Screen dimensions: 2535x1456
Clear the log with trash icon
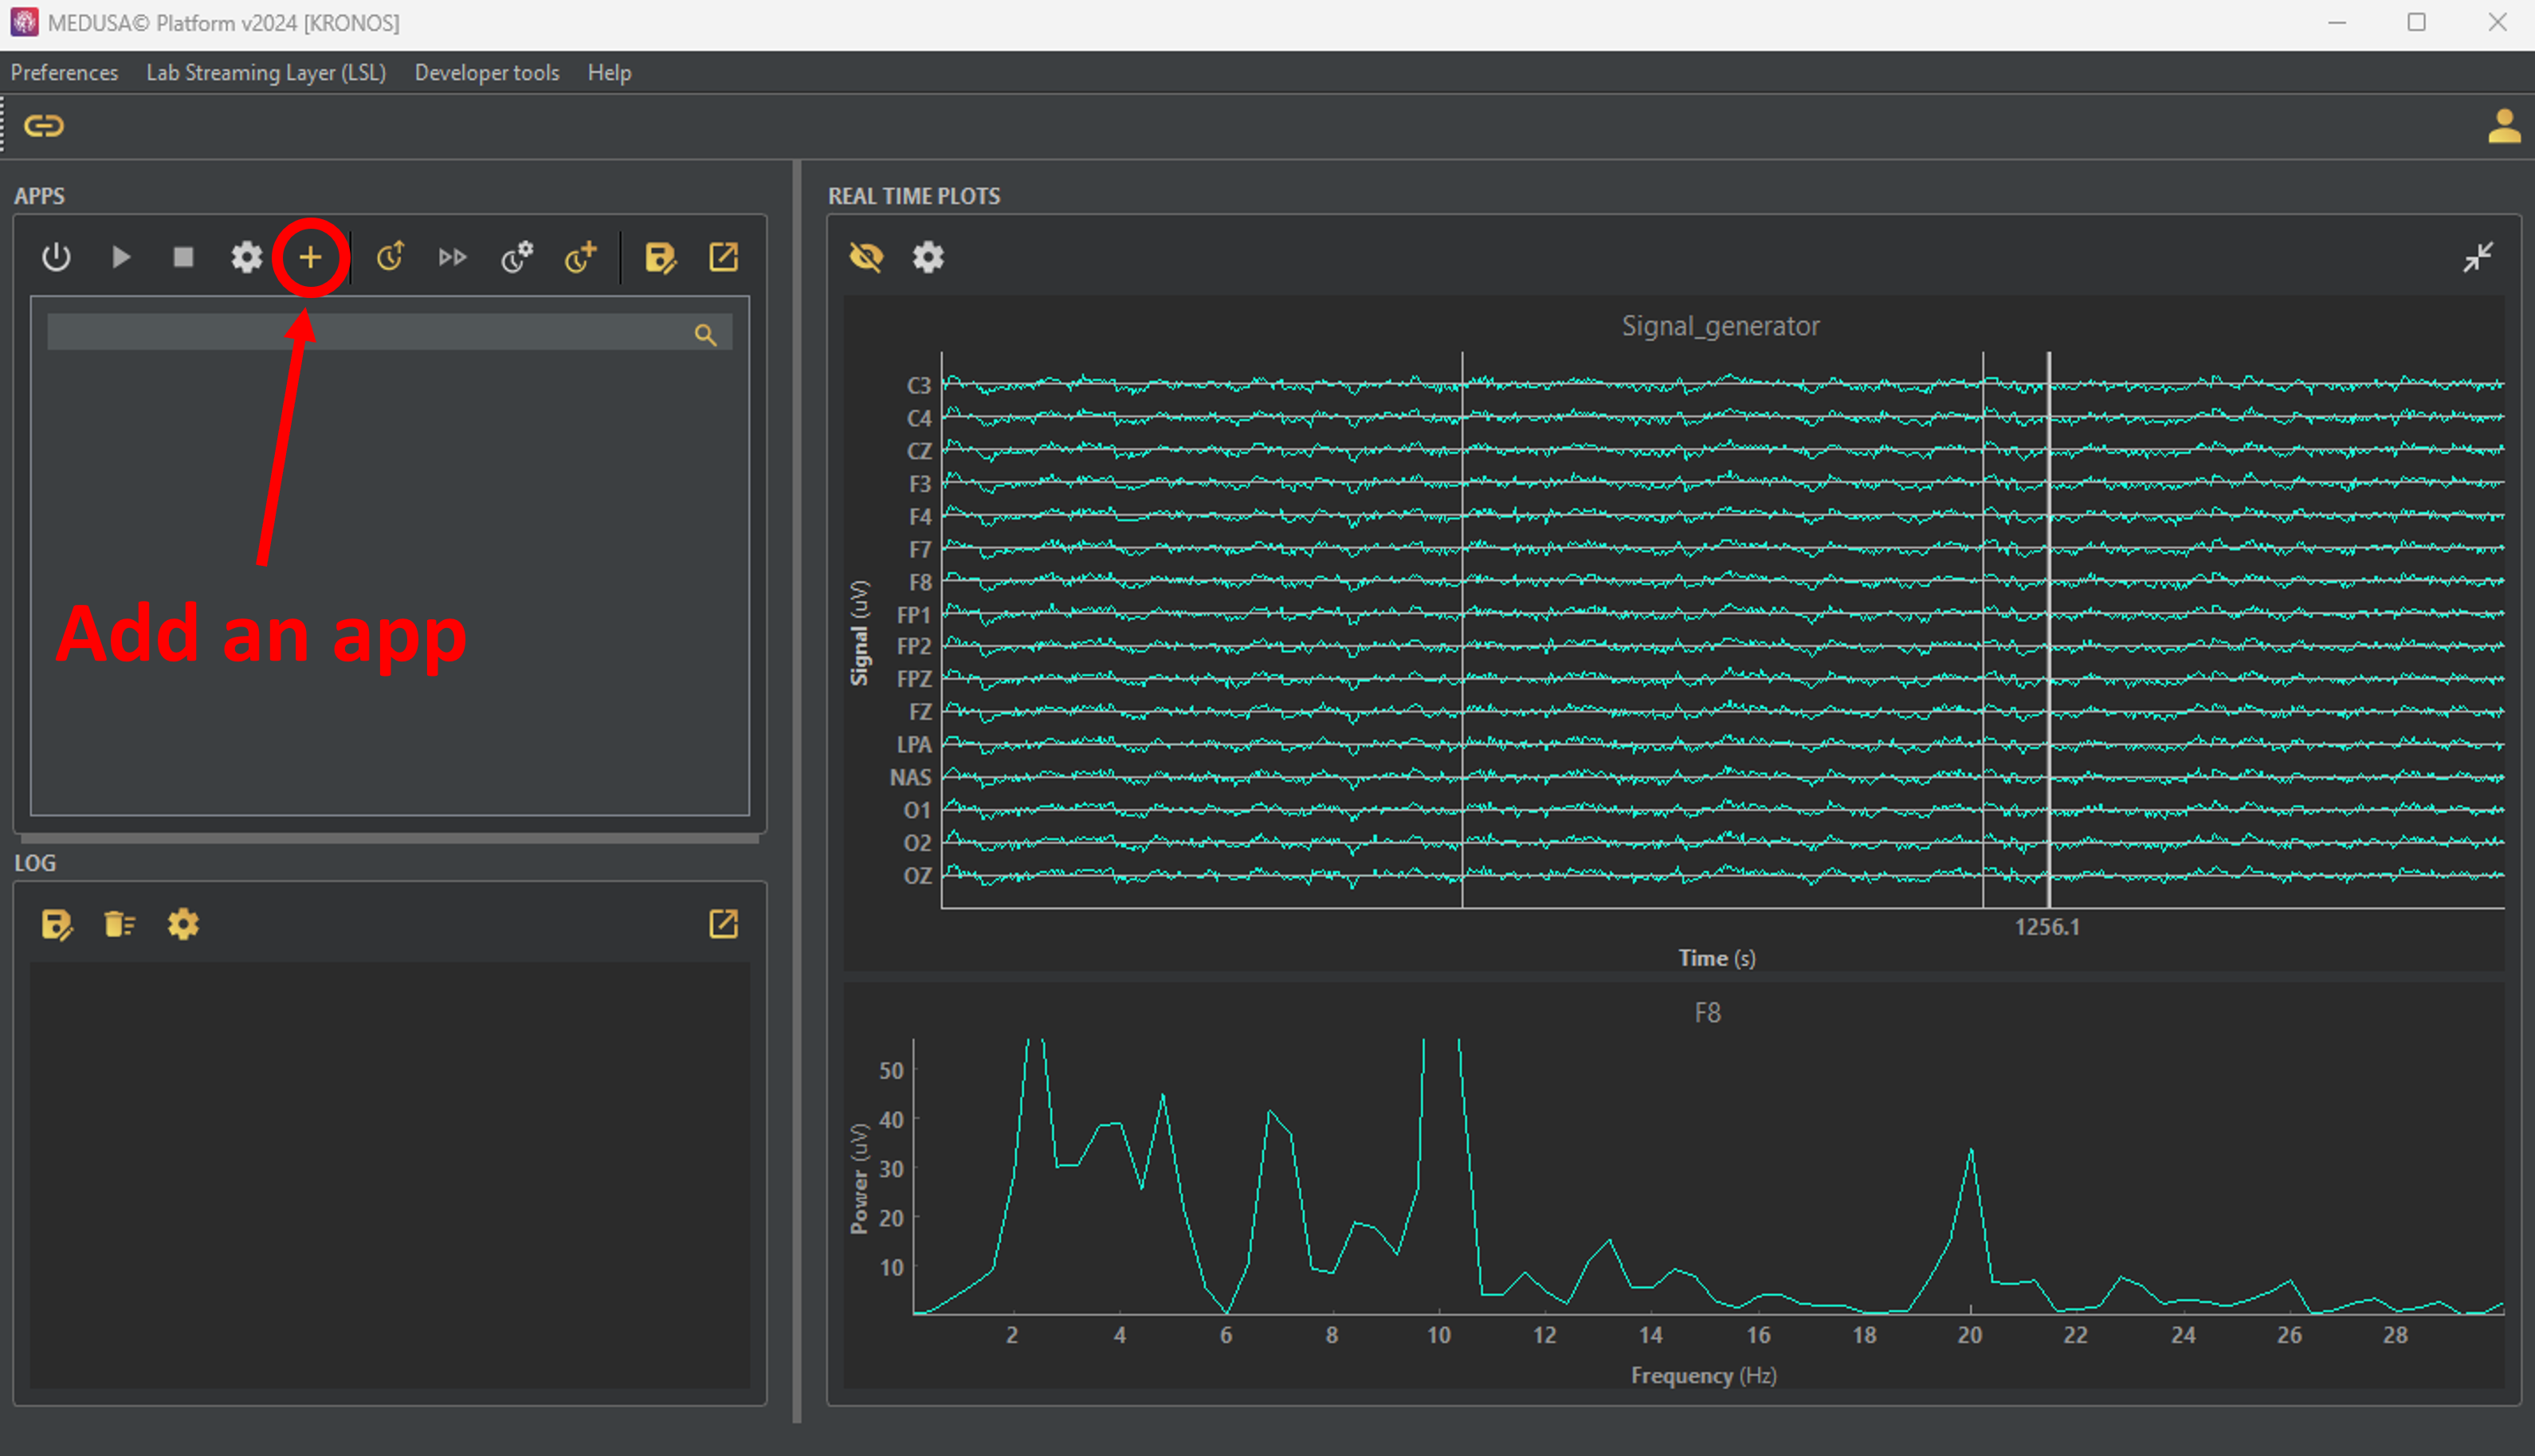click(120, 924)
